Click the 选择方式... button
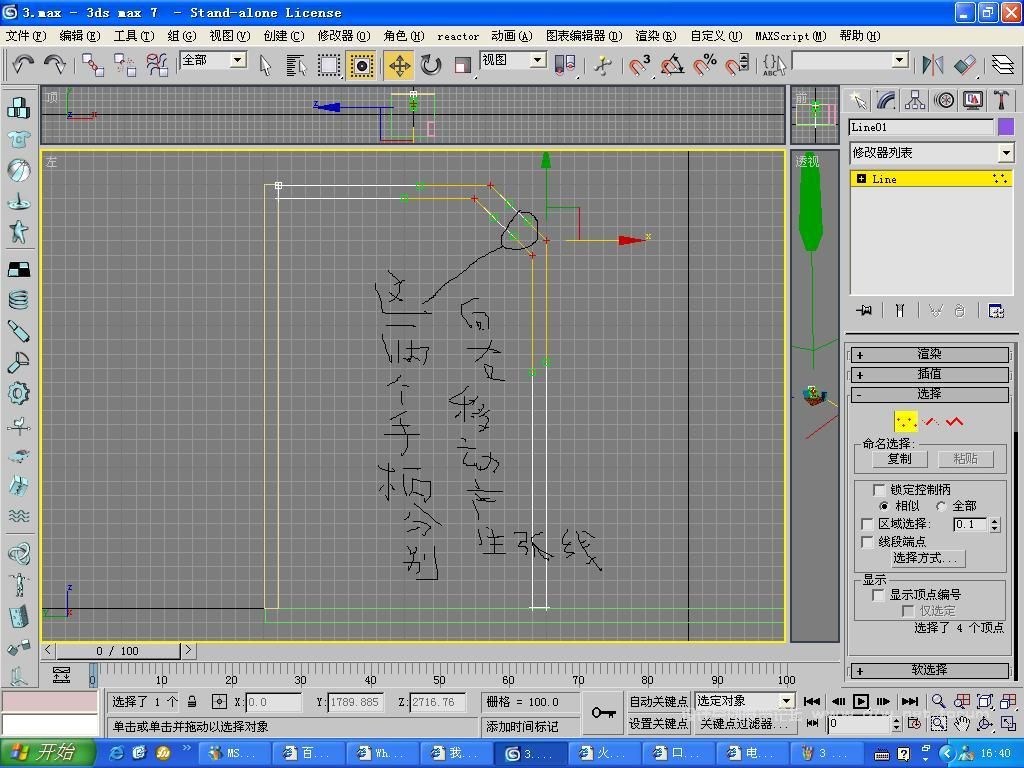This screenshot has width=1024, height=768. pos(928,558)
